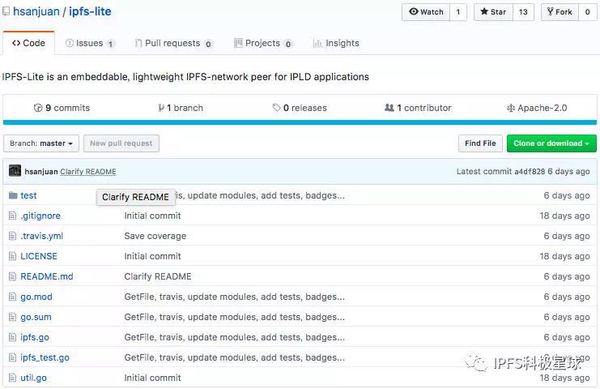Open the ipfs_test.go file

(45, 358)
